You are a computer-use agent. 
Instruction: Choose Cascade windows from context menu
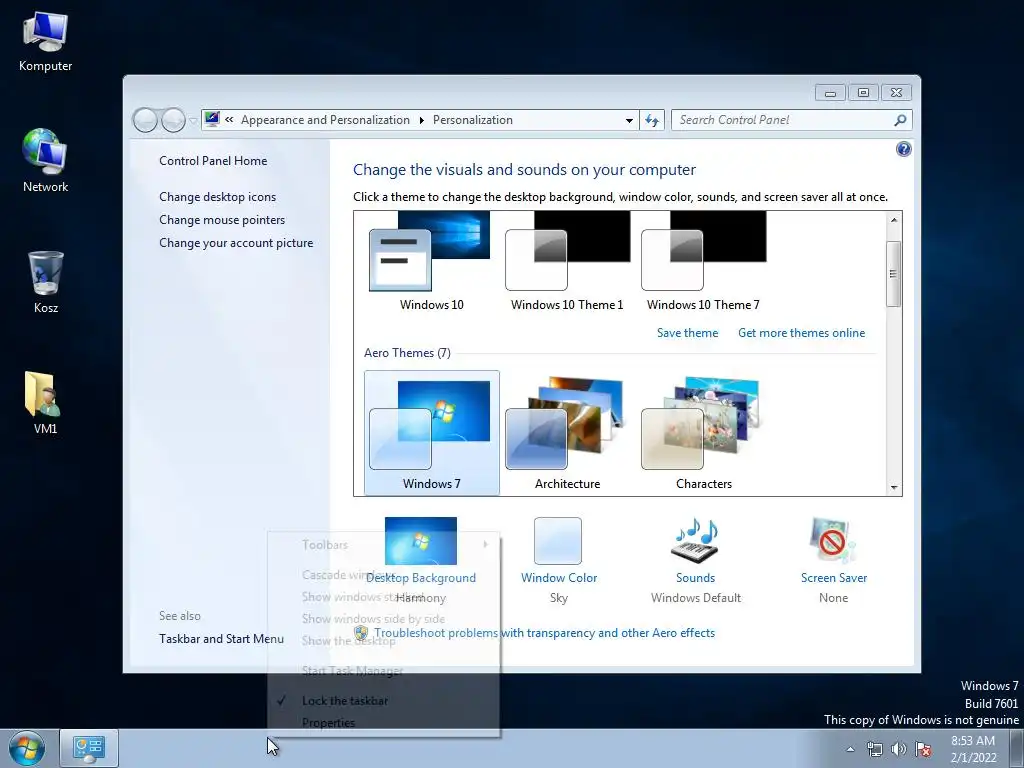[x=384, y=575]
